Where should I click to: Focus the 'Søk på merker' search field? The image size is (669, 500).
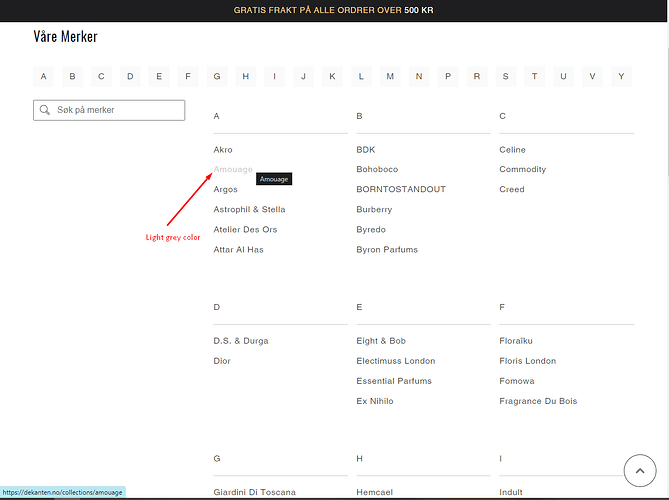(x=109, y=110)
